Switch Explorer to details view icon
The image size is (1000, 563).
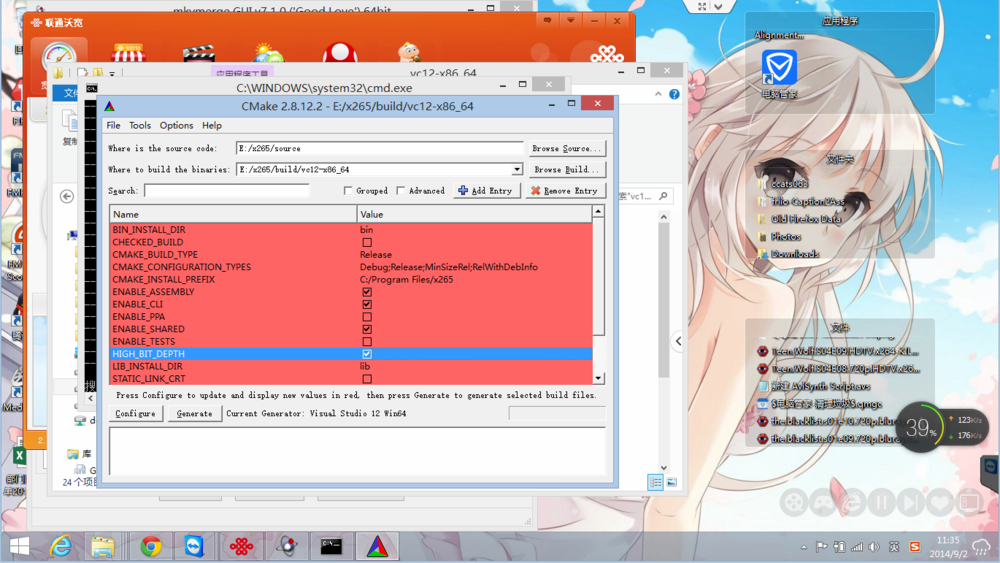click(x=655, y=482)
